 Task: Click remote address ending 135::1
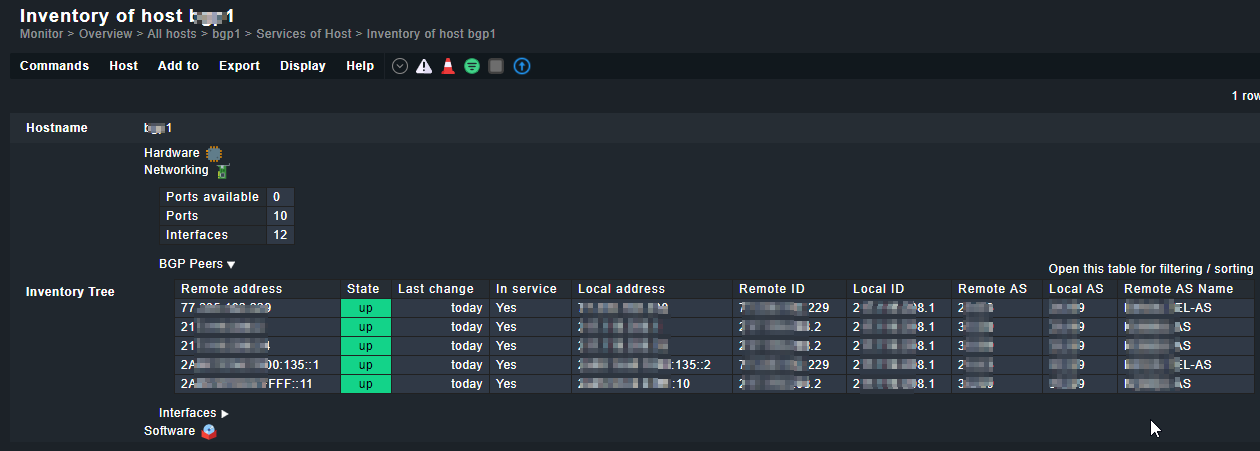pos(250,365)
